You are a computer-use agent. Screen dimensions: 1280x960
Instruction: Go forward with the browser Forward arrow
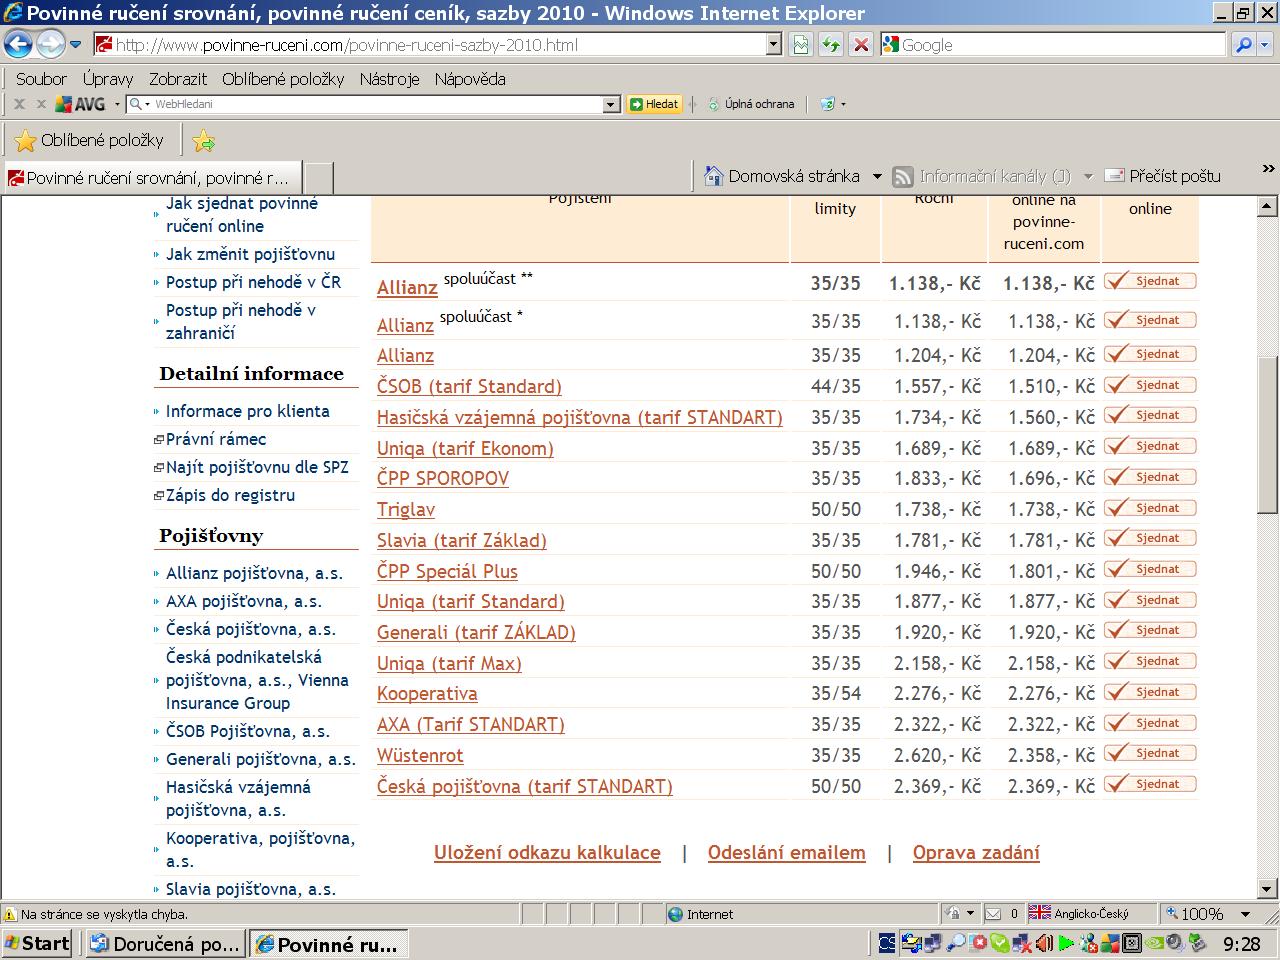point(50,44)
